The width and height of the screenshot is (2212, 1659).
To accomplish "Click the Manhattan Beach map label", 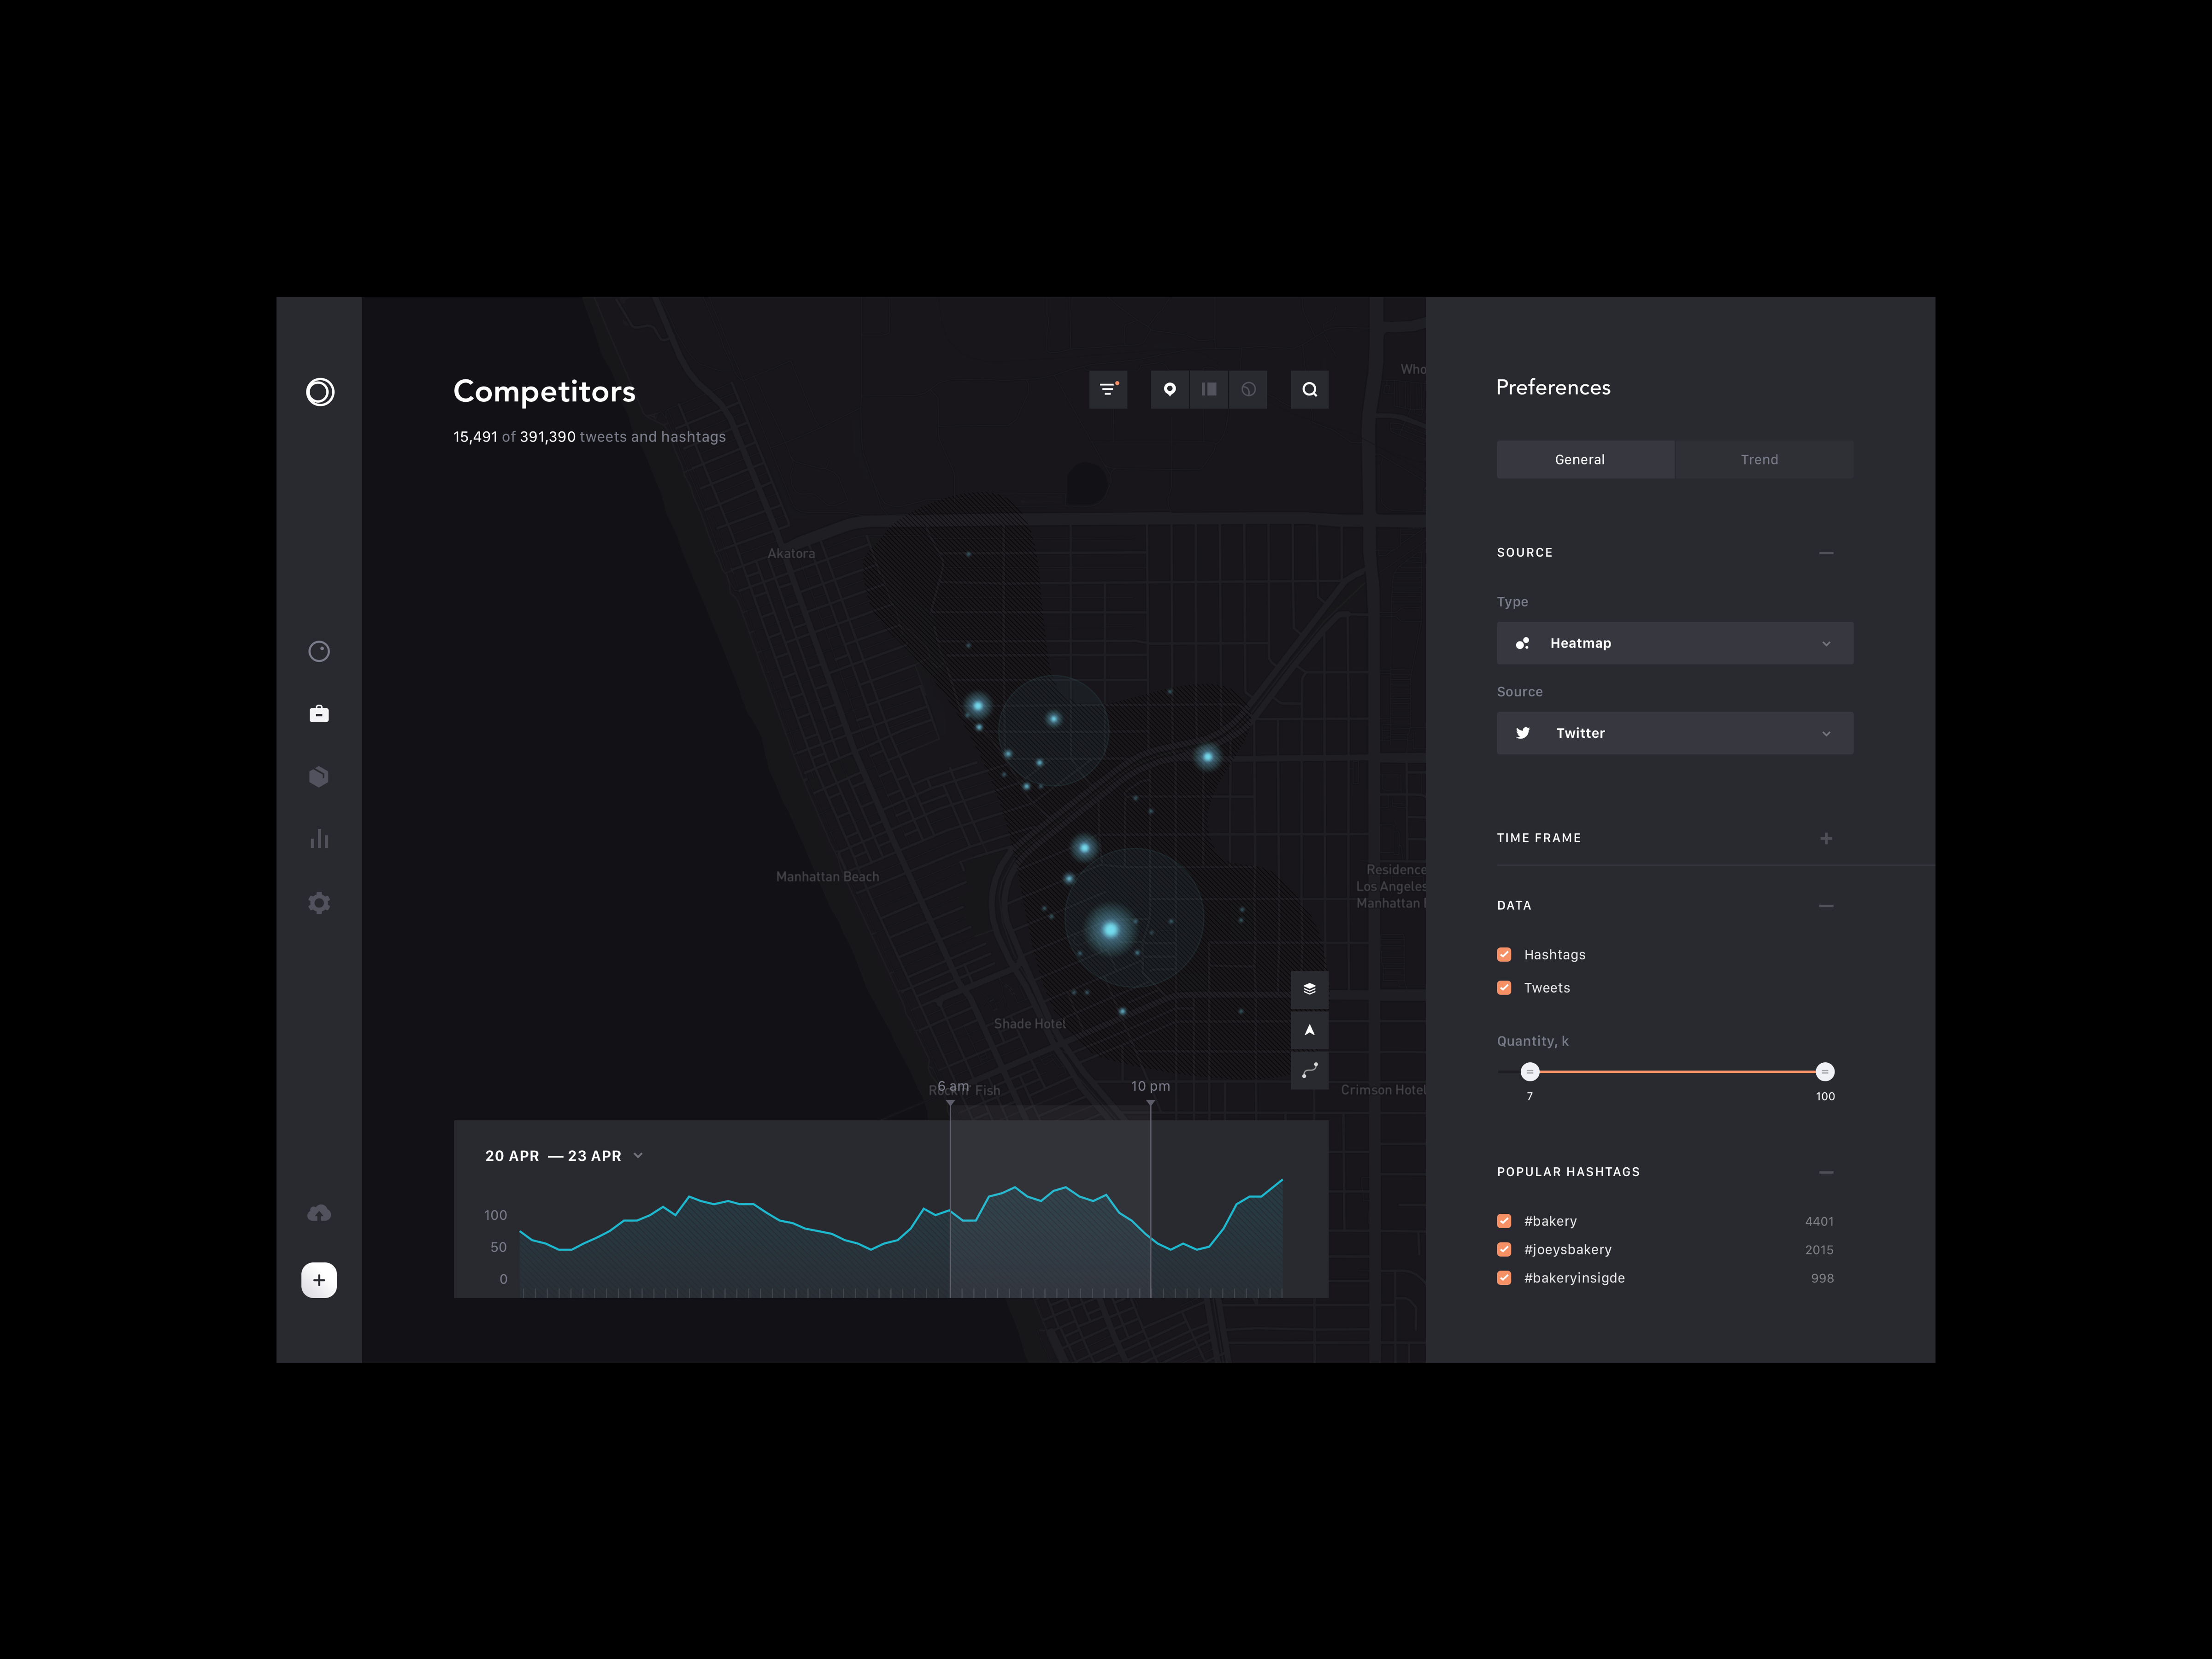I will [828, 877].
